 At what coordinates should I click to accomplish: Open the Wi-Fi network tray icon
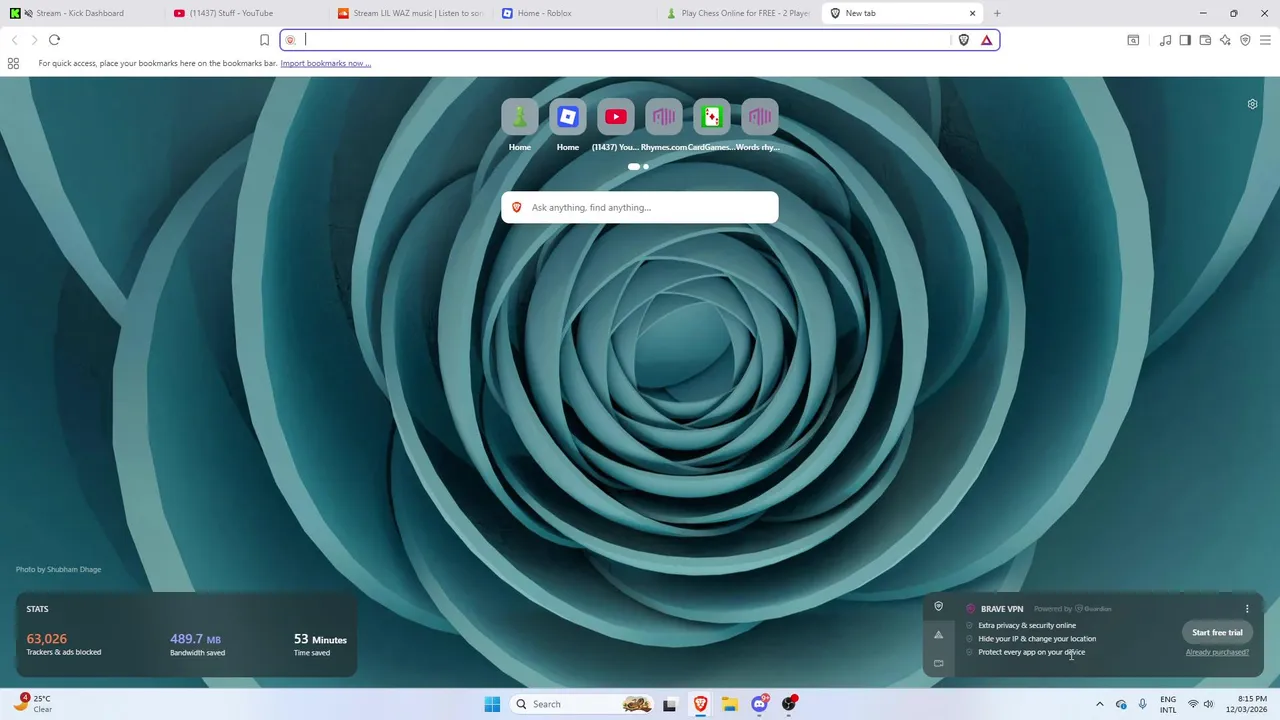(x=1192, y=704)
